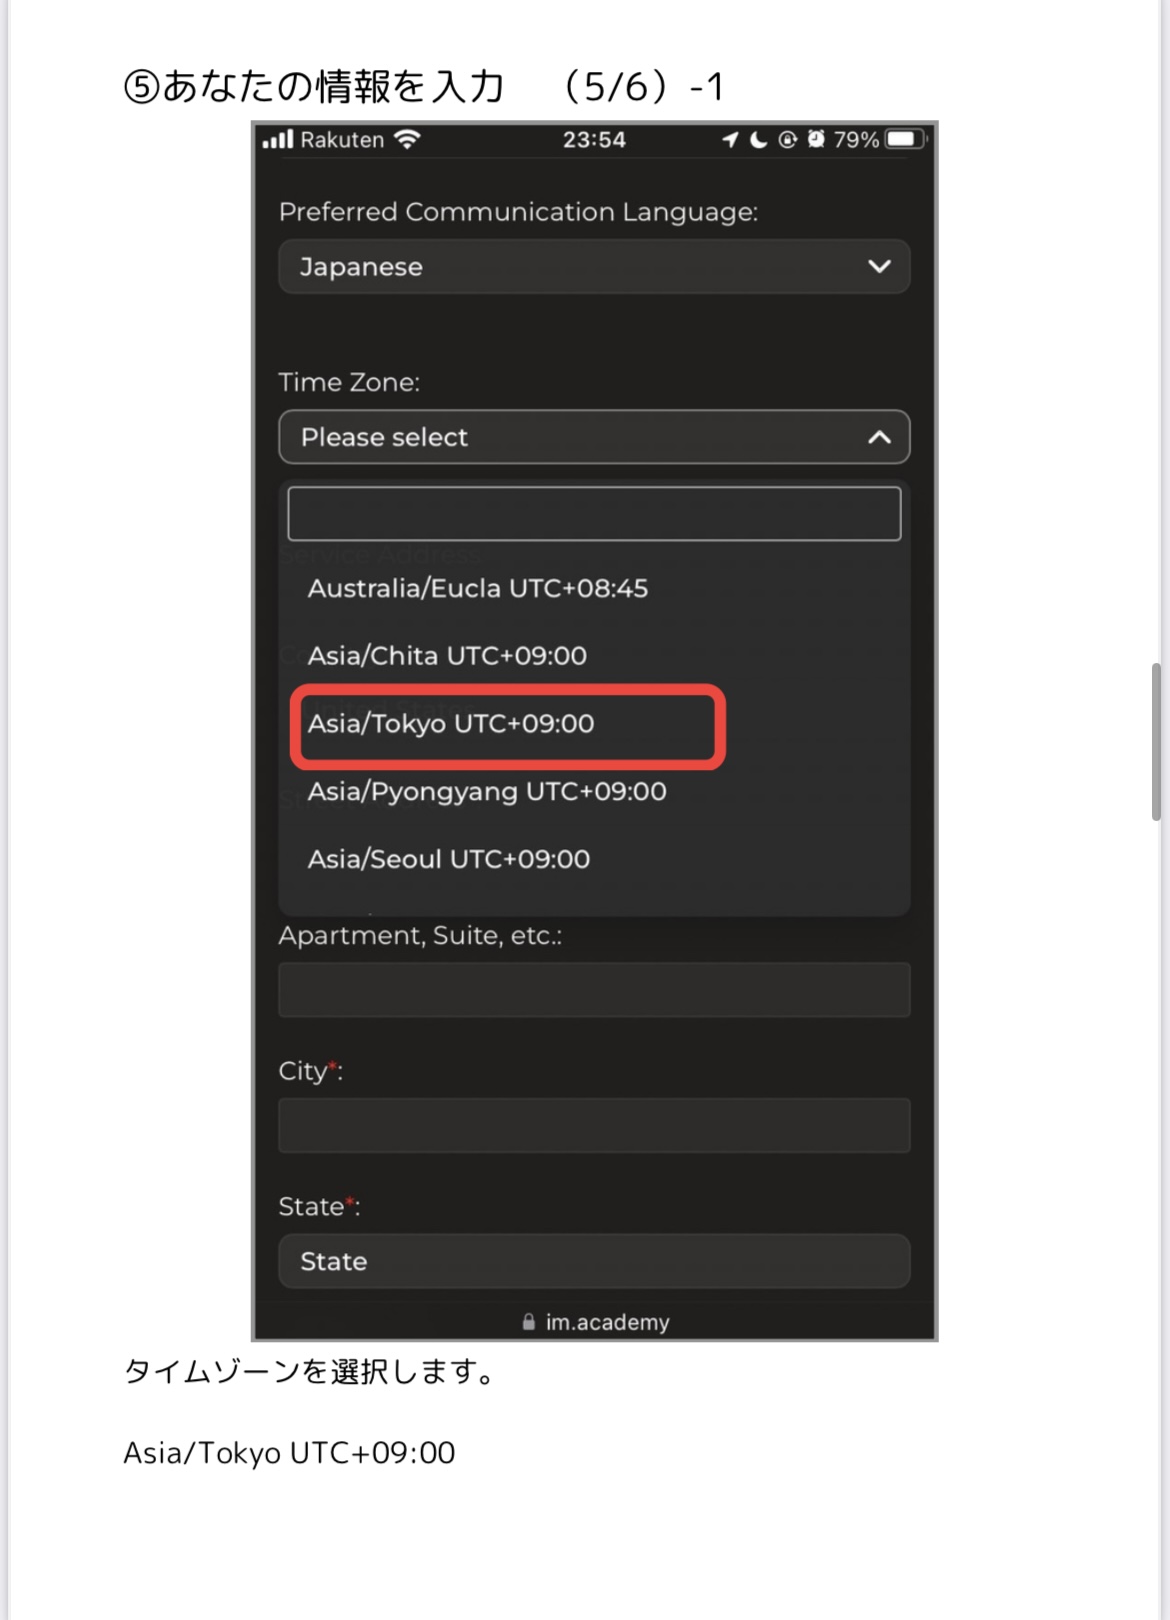Open the Preferred Communication Language dropdown

pyautogui.click(x=594, y=267)
